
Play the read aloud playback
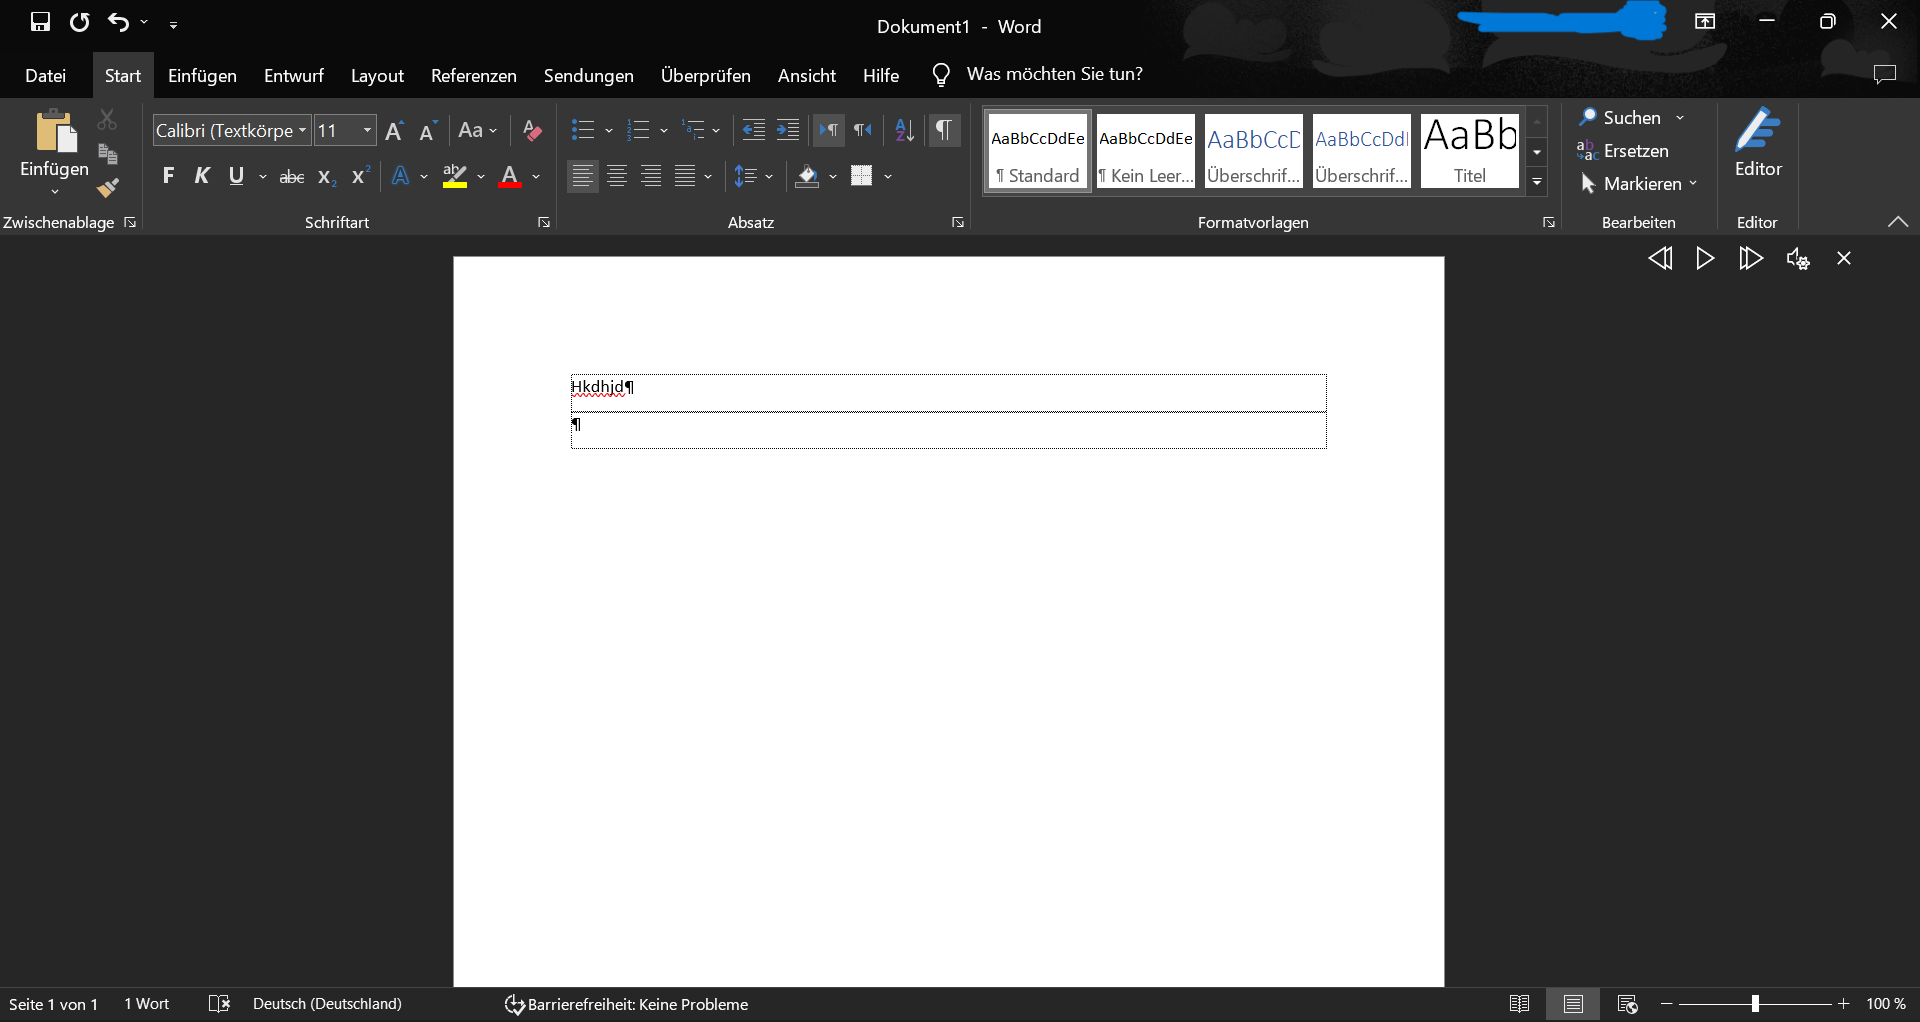tap(1705, 259)
